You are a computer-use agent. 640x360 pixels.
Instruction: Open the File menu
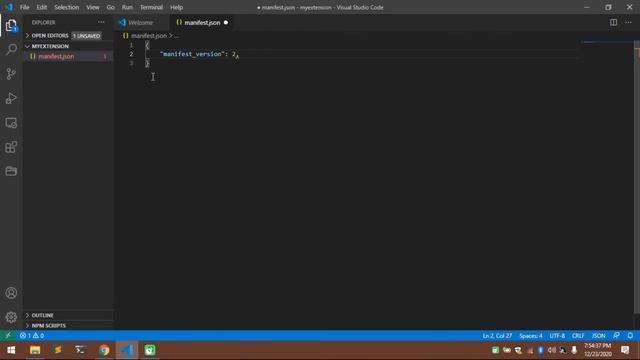pos(24,7)
